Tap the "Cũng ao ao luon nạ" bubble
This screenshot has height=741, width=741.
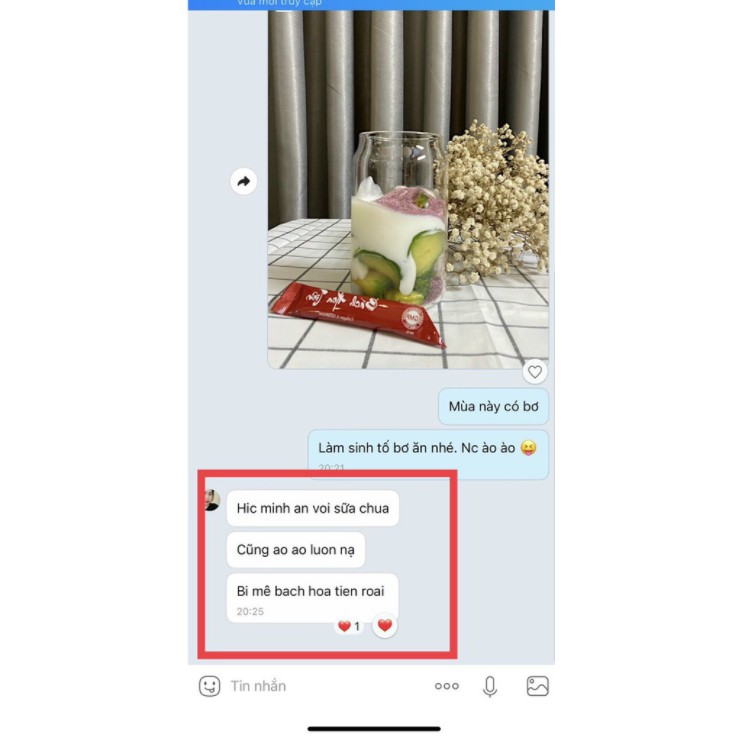tap(296, 550)
